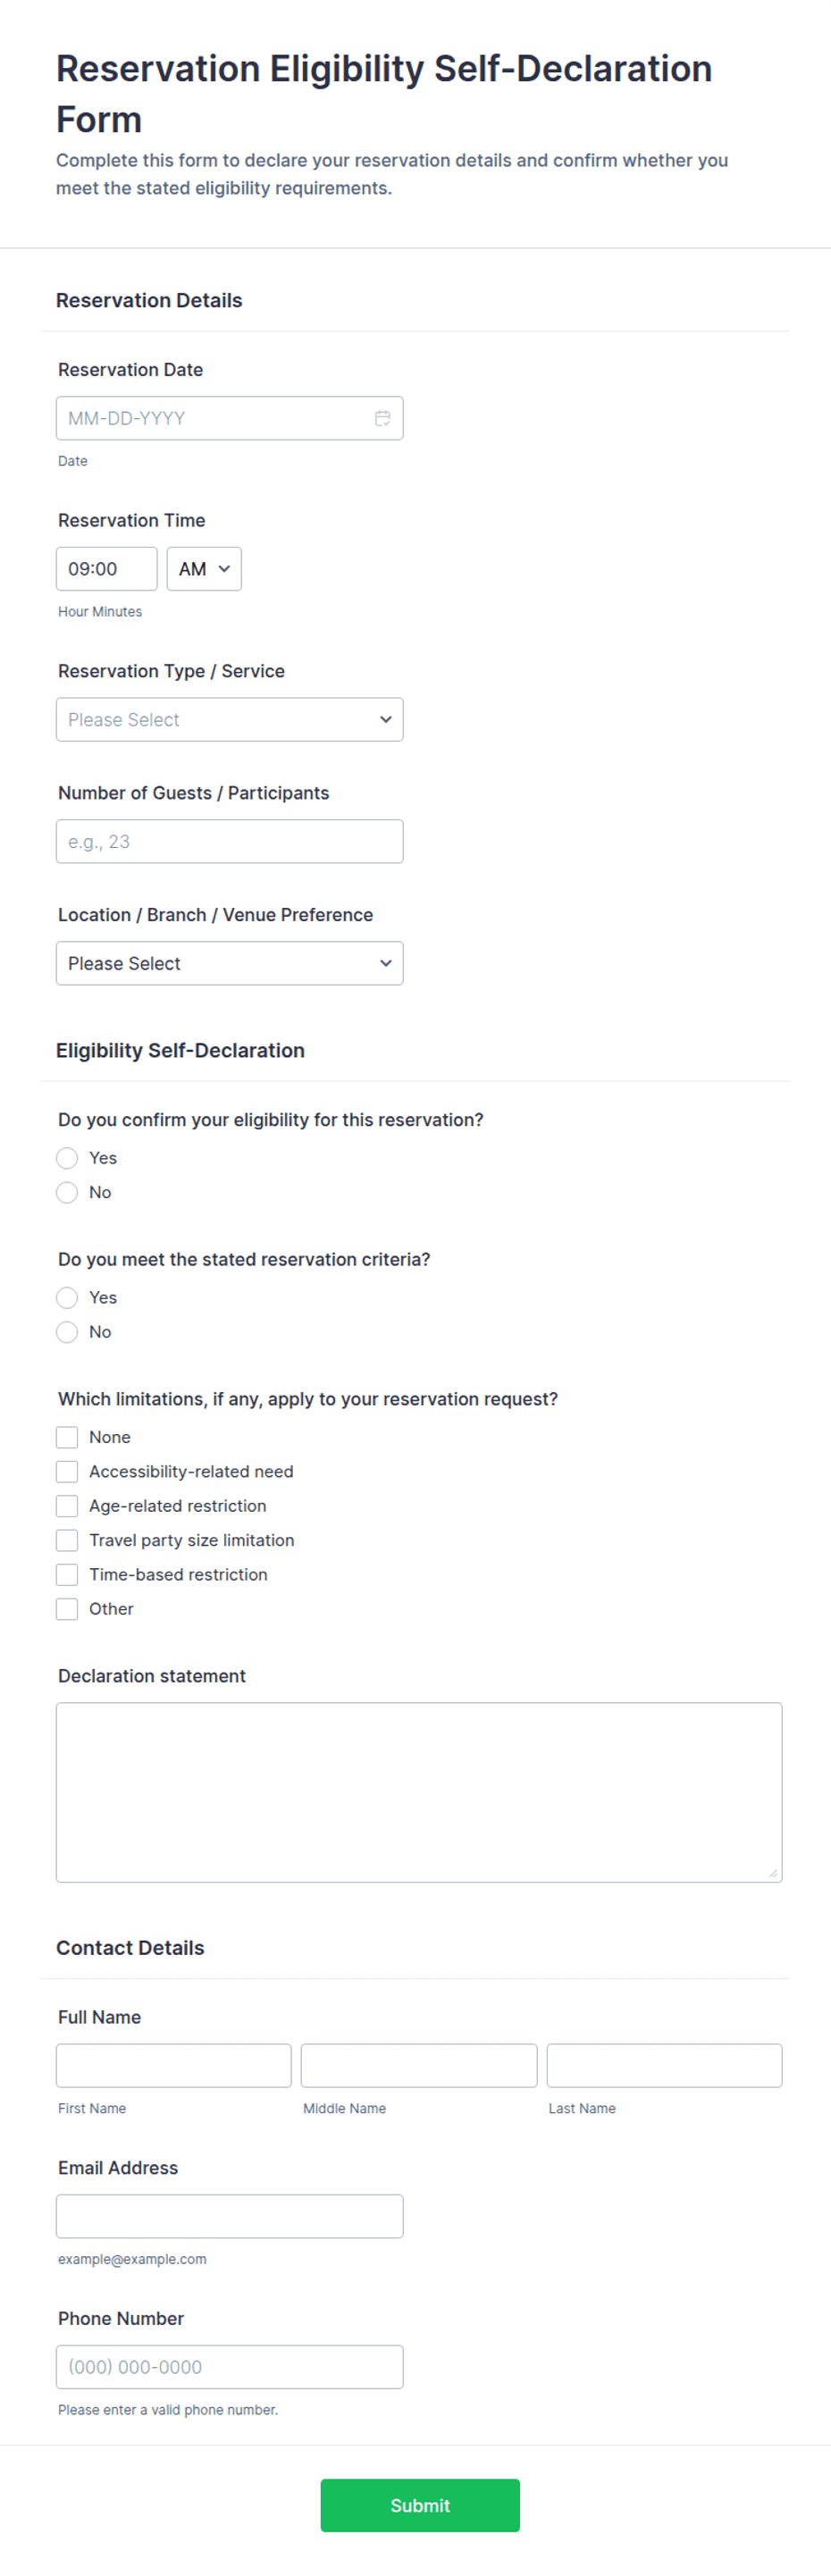
Task: Open the Location / Branch / Venue Preference dropdown
Action: 229,964
